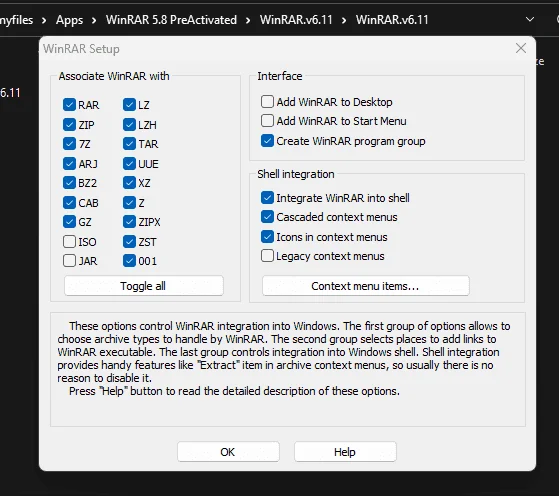
Task: Open WinRAR 5.8 PreActivated breadcrumb folder
Action: [171, 20]
